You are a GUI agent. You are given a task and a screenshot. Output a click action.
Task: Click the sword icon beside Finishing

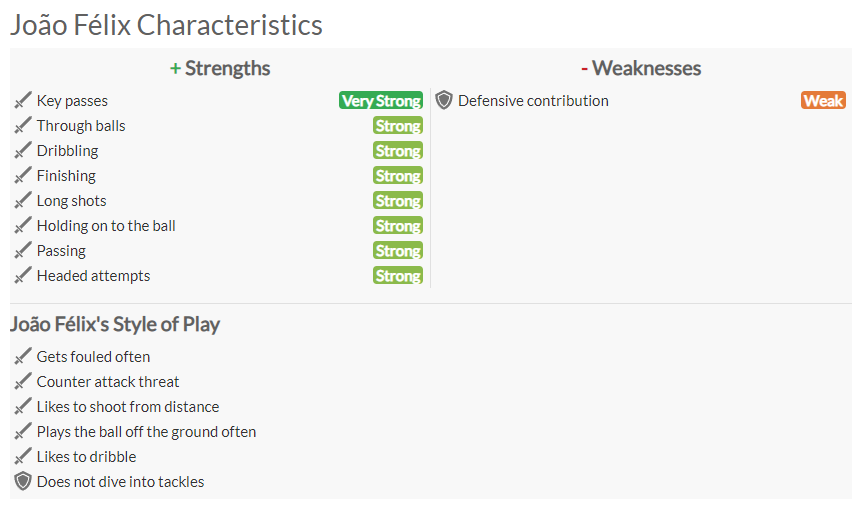23,176
